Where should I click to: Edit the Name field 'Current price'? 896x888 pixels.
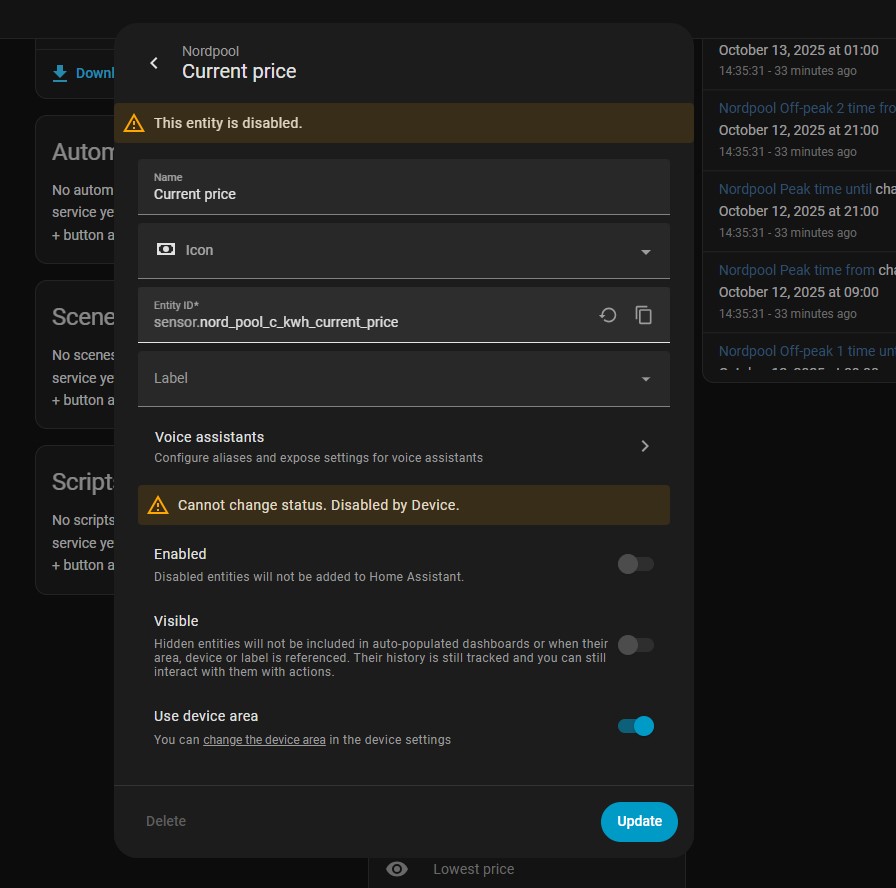coord(403,187)
